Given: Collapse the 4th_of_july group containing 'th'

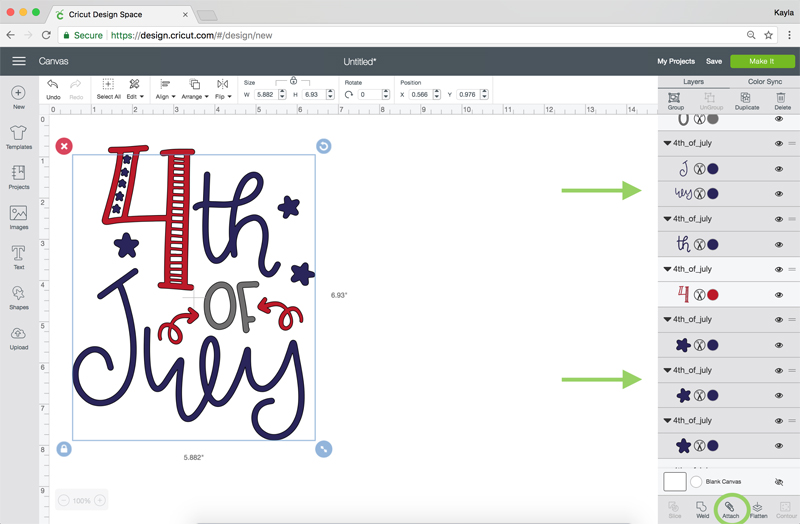Looking at the screenshot, I should [x=667, y=219].
